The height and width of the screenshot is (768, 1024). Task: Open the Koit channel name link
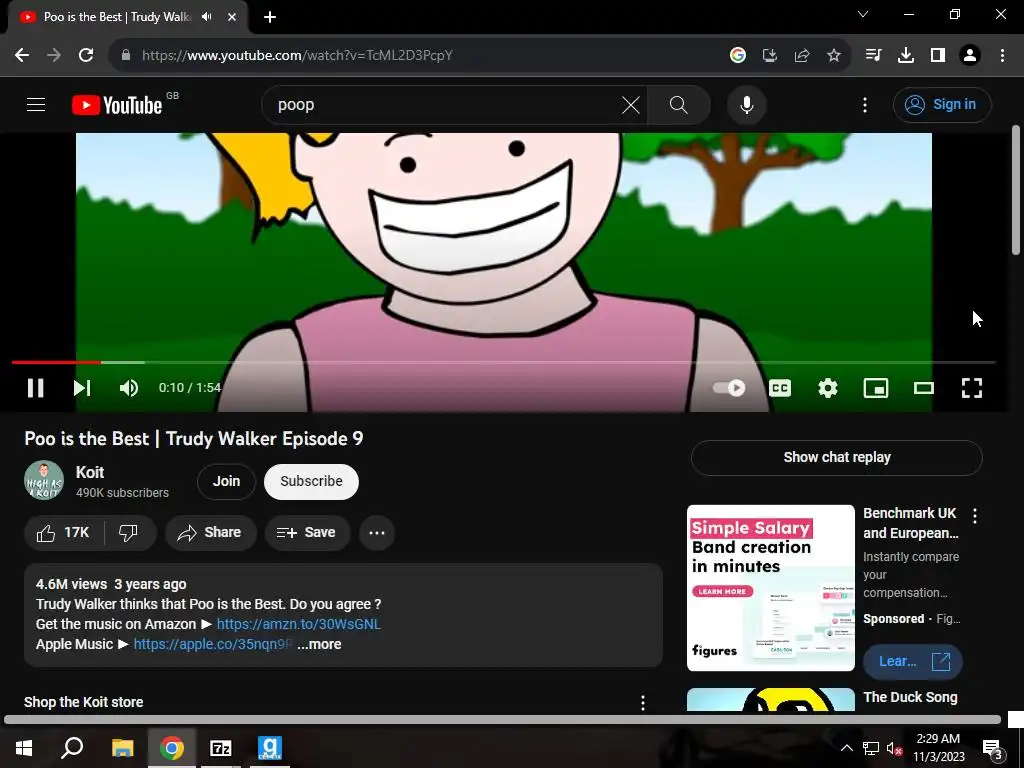(90, 472)
